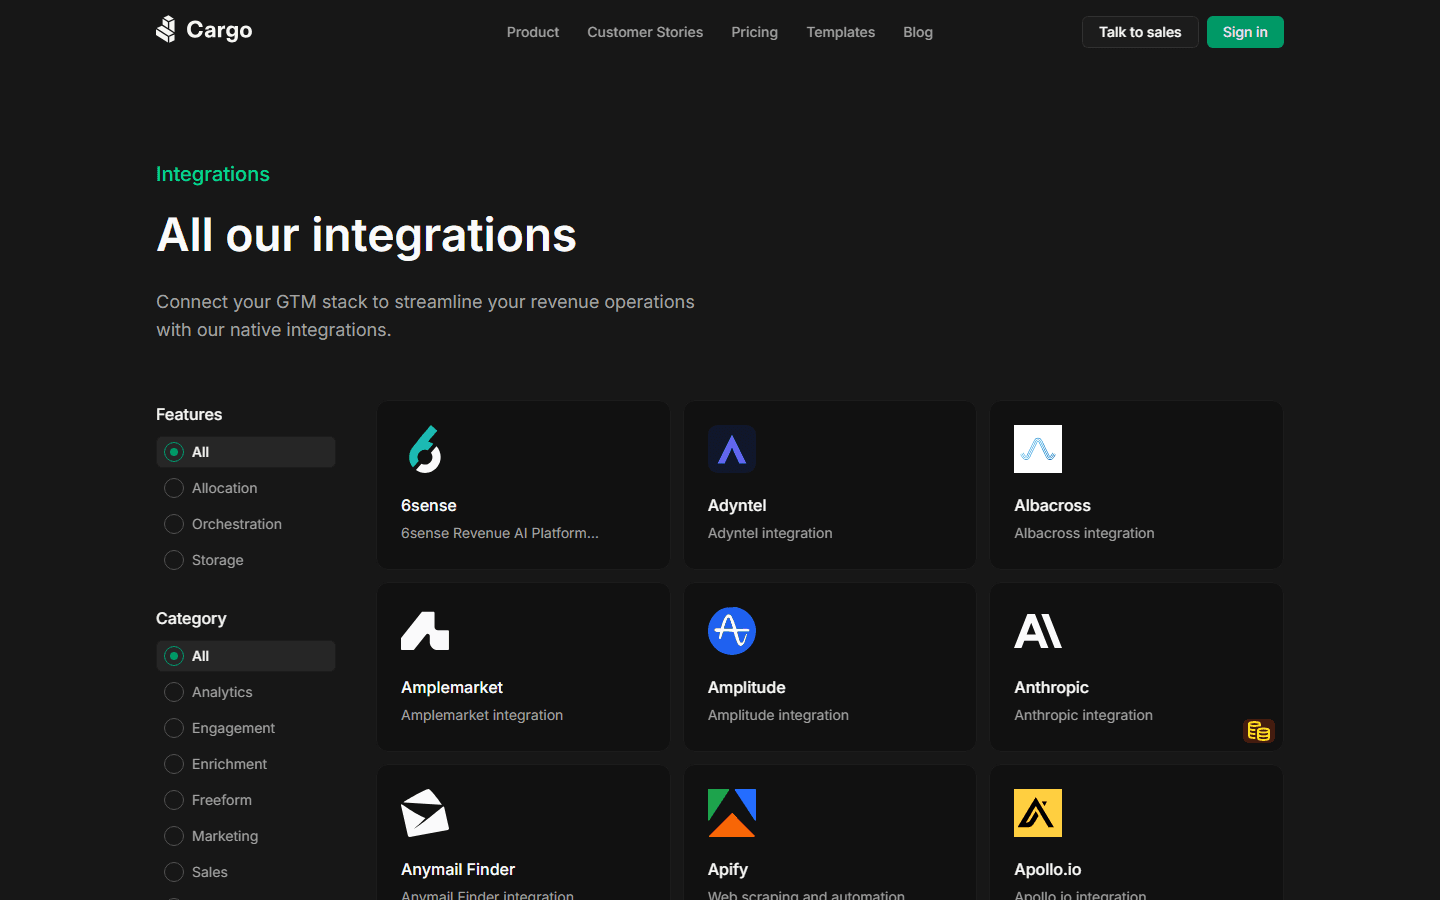The height and width of the screenshot is (900, 1440).
Task: Click the 6sense integration logo
Action: (x=424, y=449)
